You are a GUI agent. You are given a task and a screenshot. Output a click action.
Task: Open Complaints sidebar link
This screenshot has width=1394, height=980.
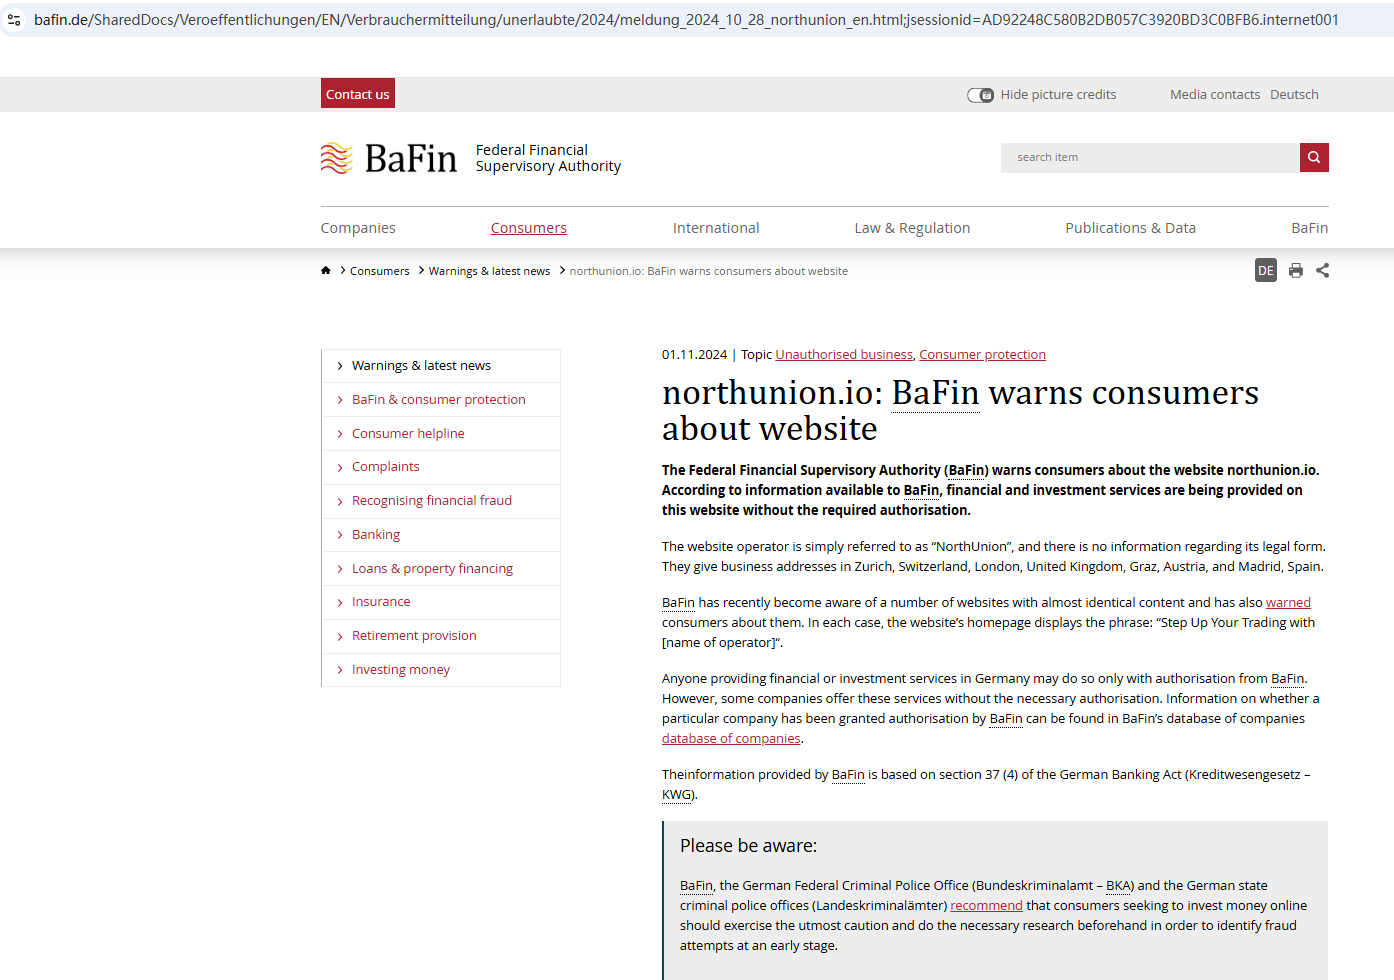point(386,467)
